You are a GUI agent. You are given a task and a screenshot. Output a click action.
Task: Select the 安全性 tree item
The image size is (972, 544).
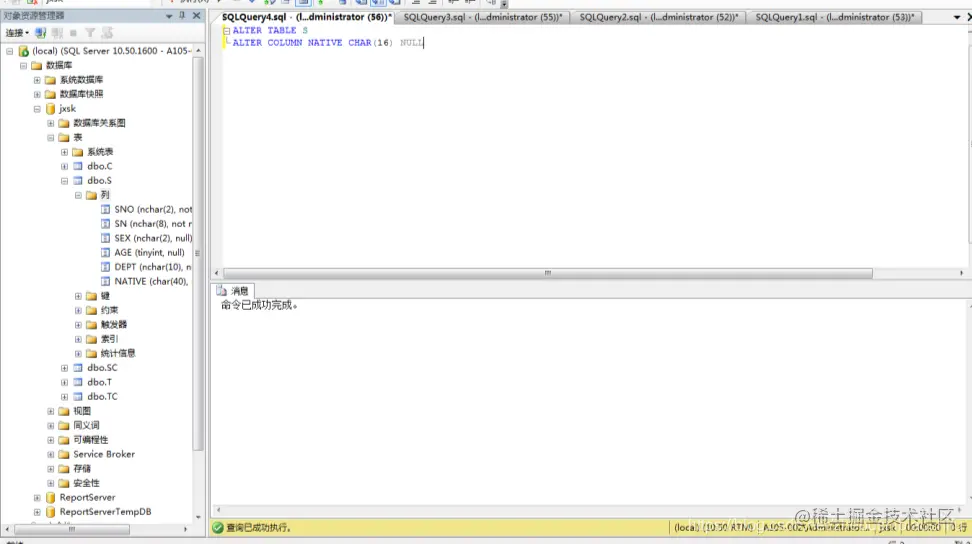86,483
